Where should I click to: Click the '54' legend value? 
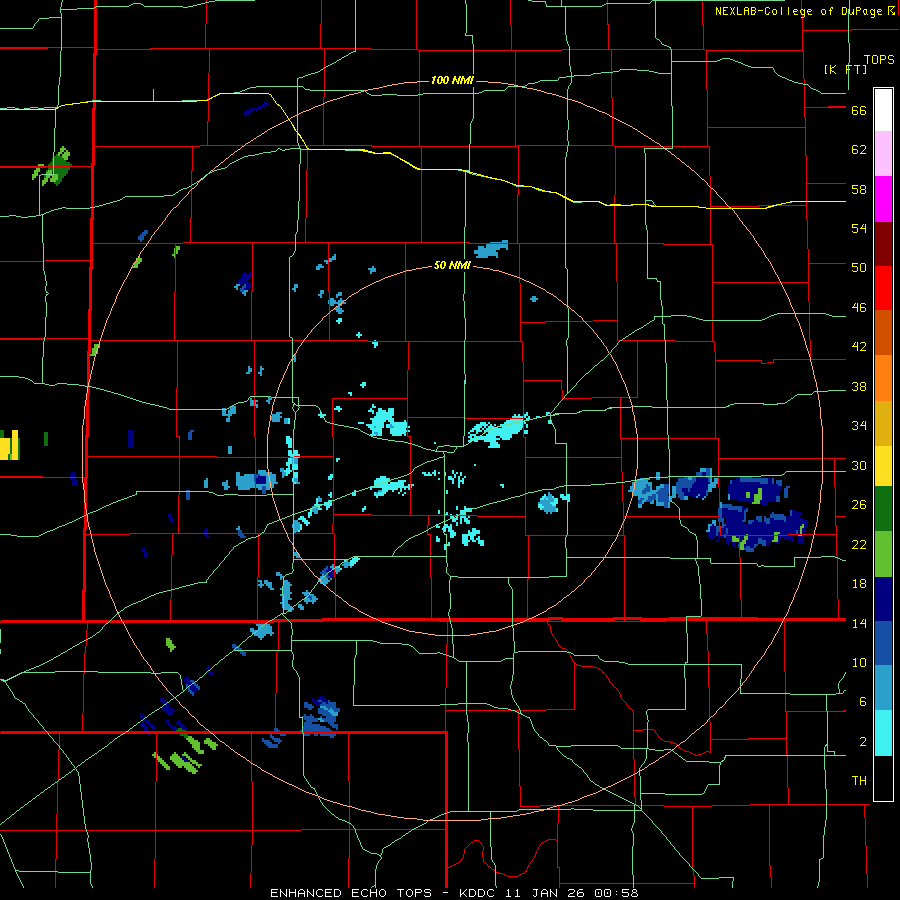tap(859, 228)
